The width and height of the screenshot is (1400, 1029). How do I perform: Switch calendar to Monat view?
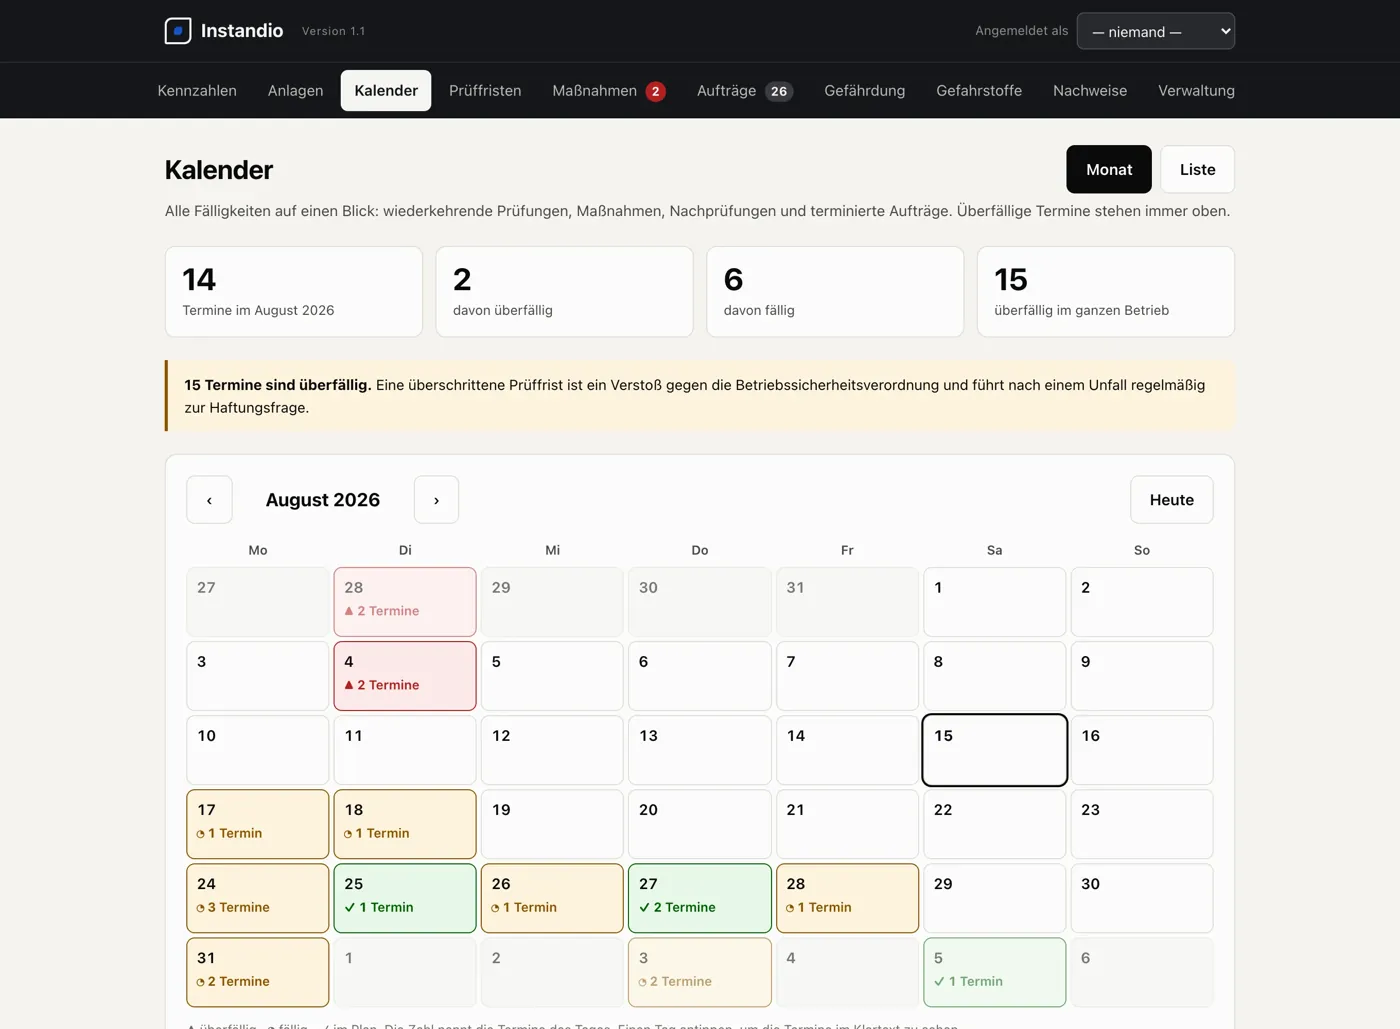tap(1109, 169)
